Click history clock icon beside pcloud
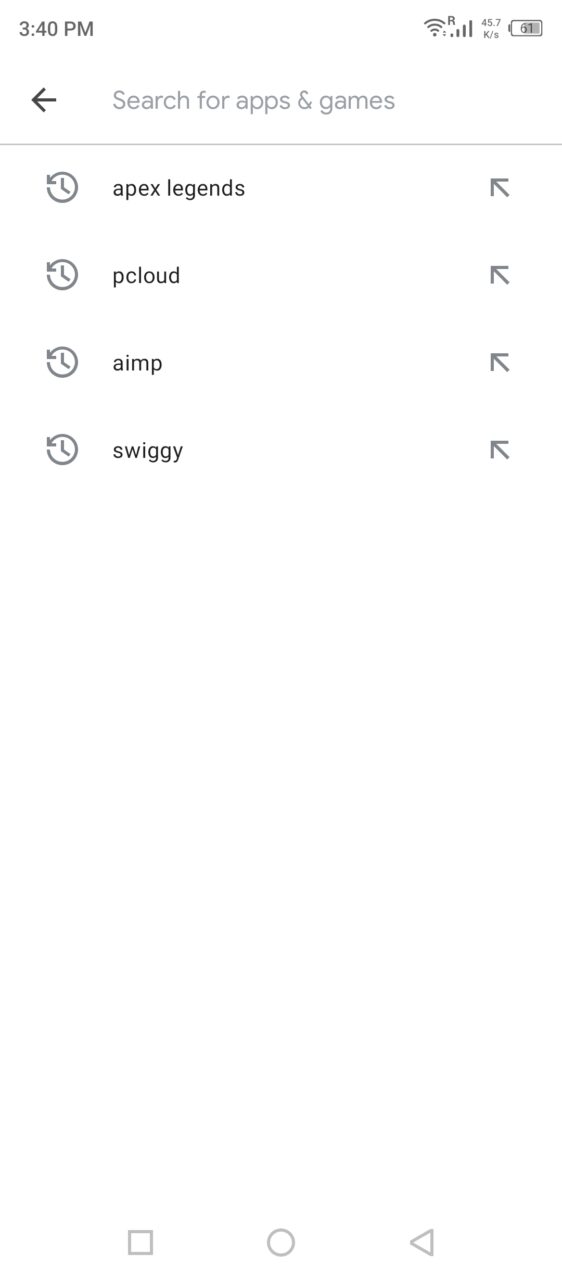The width and height of the screenshot is (562, 1280). (62, 275)
